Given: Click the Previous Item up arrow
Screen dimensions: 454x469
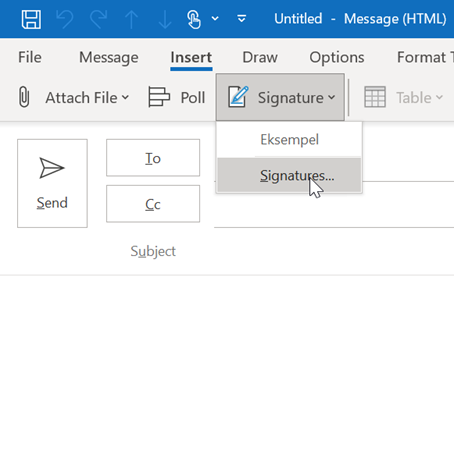Looking at the screenshot, I should point(132,19).
